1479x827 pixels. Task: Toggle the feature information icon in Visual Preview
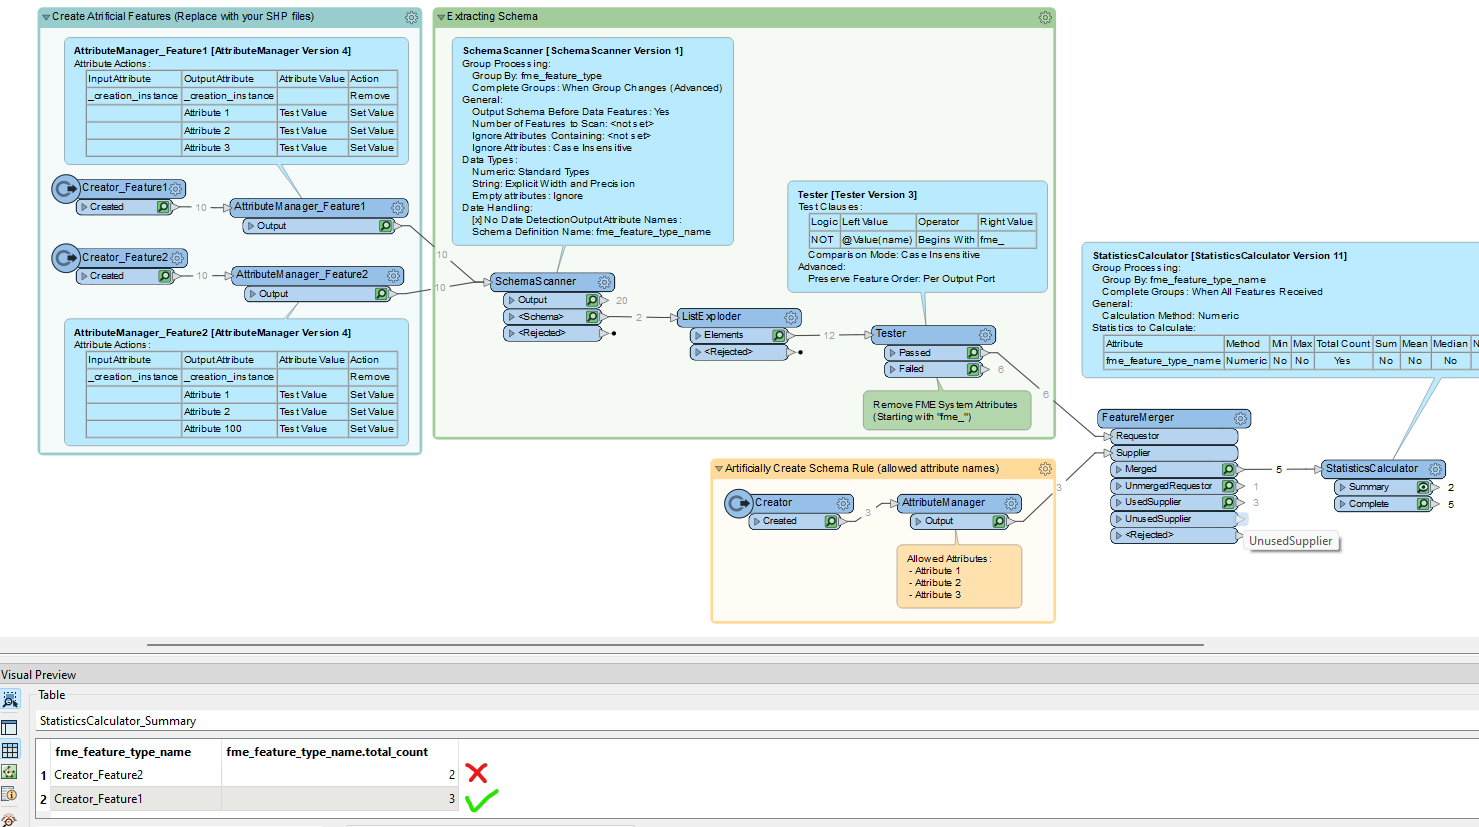10,794
